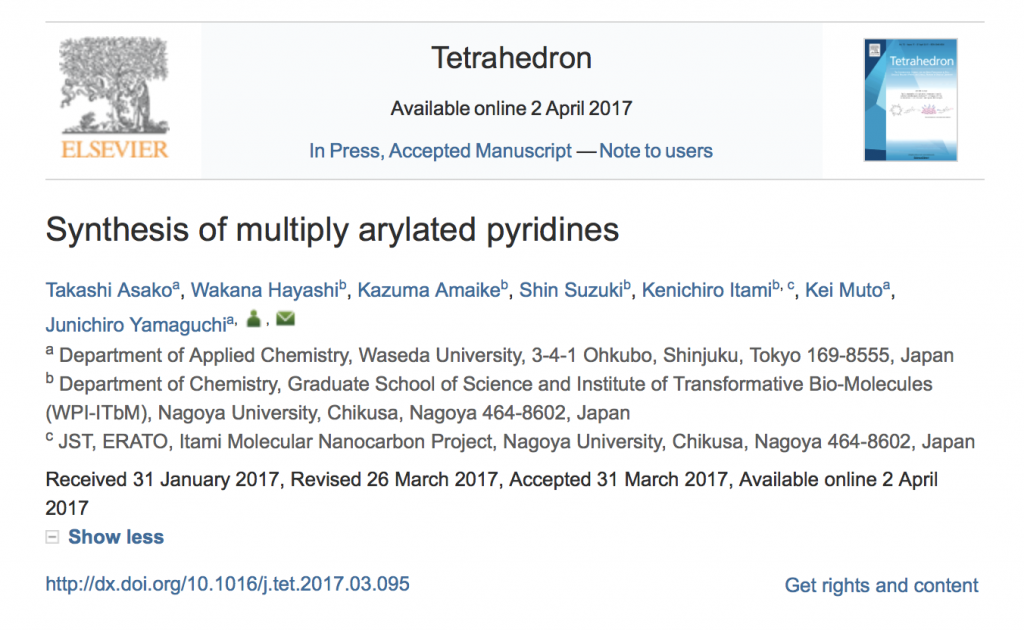Open author Kenichiro Itami
Screen dimensions: 1024x630
[x=707, y=290]
